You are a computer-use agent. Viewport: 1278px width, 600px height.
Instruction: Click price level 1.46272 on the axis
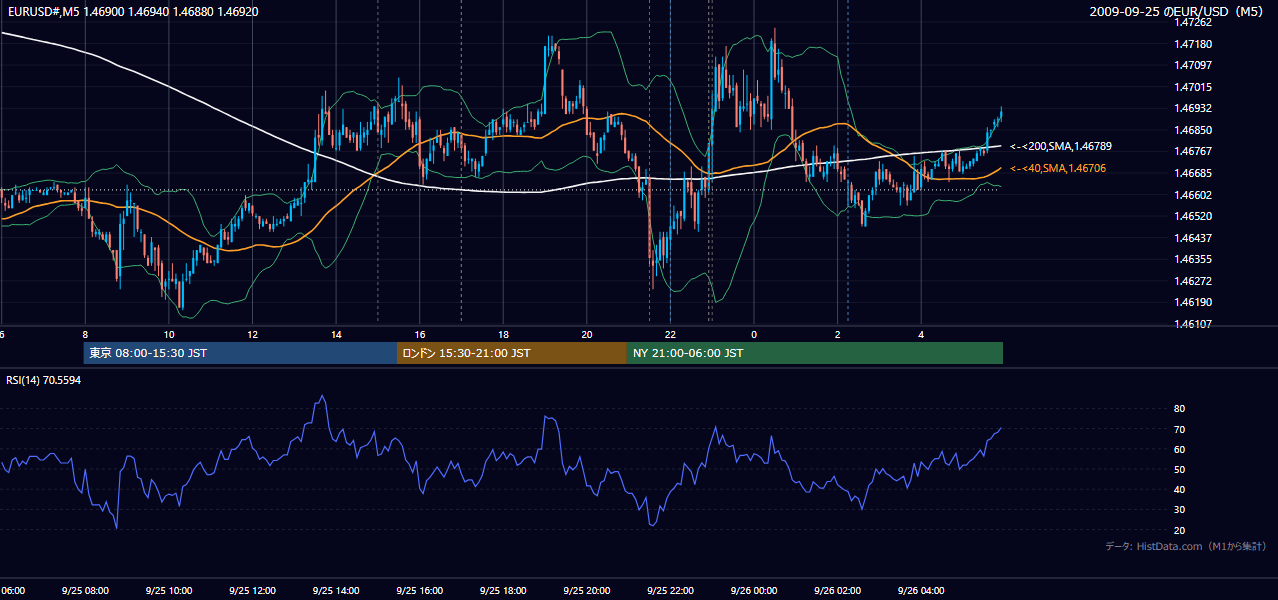point(1194,281)
